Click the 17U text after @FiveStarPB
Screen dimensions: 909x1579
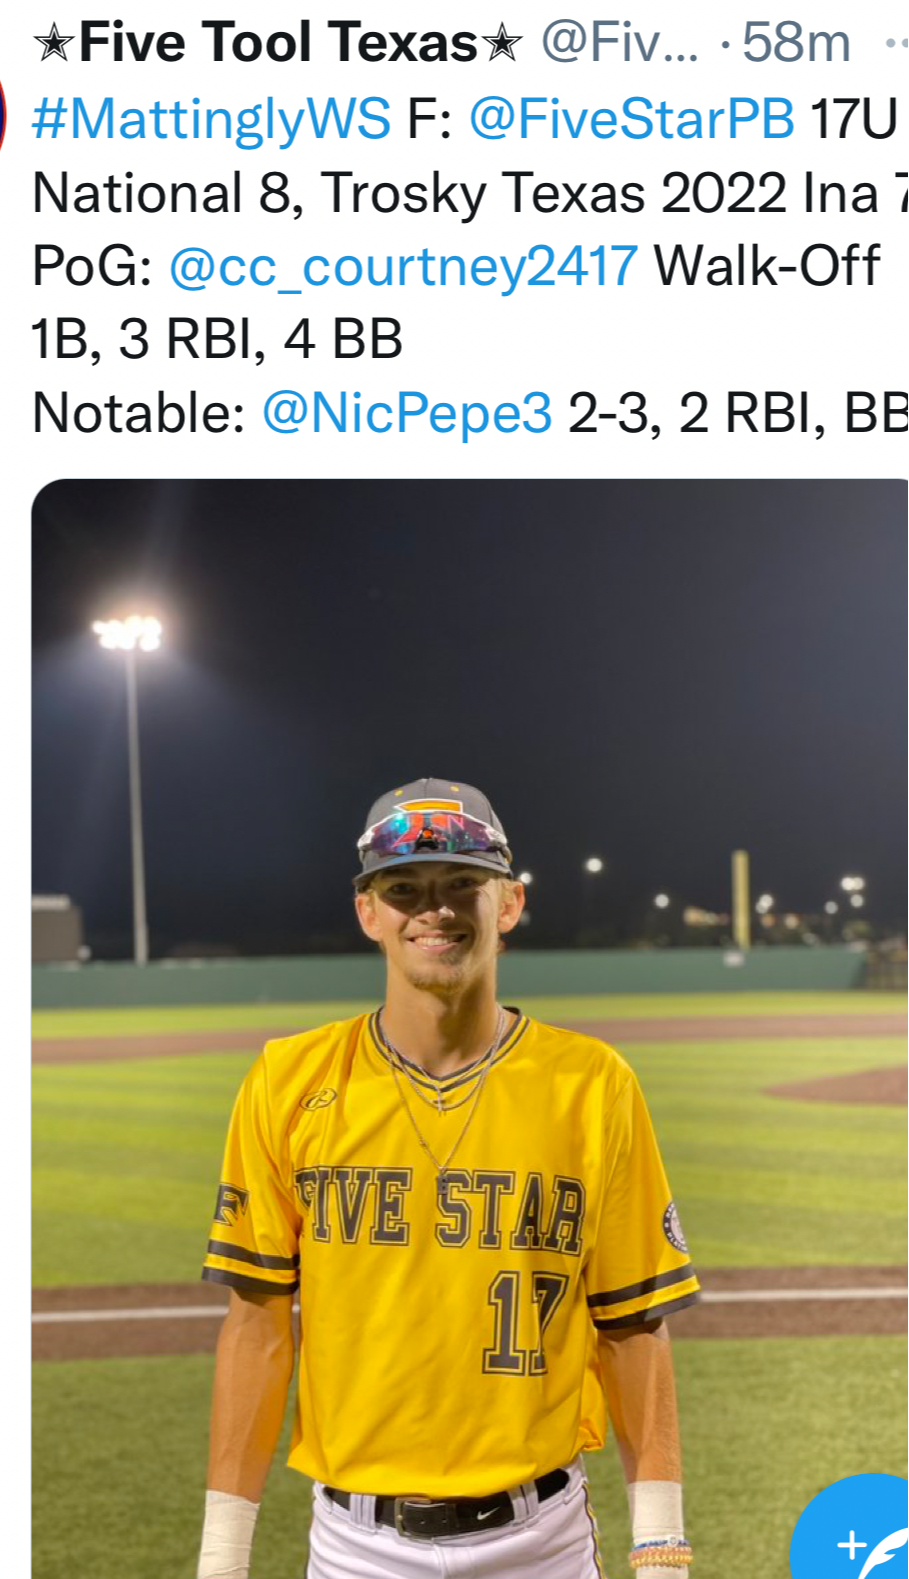click(853, 120)
